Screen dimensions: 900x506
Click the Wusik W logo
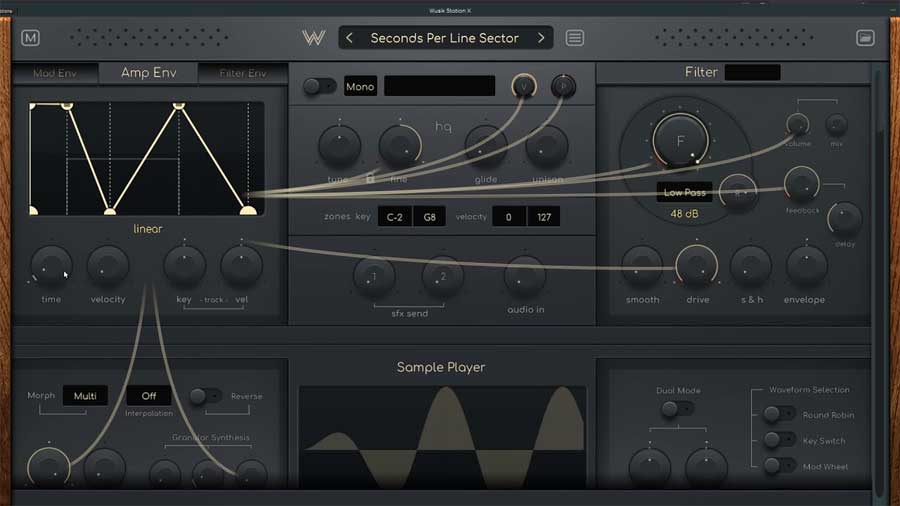313,38
